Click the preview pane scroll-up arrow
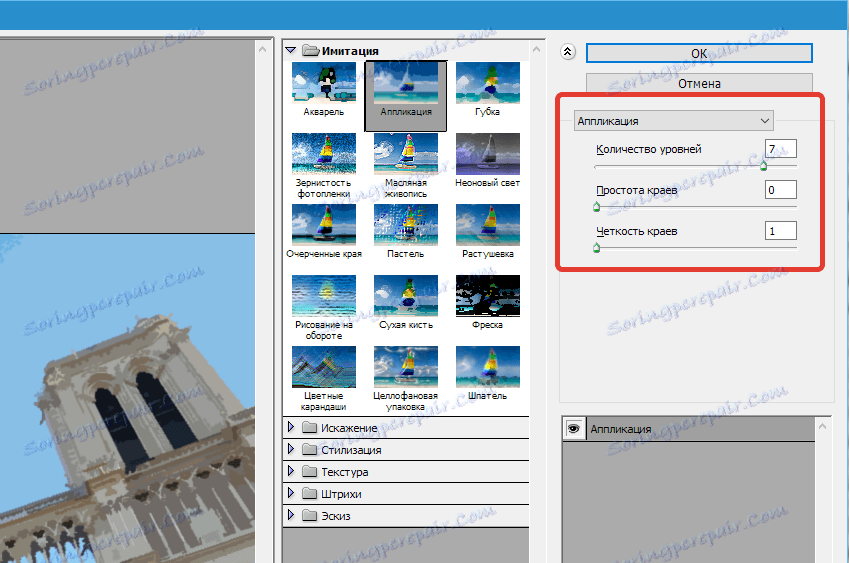The height and width of the screenshot is (563, 849). tap(263, 49)
